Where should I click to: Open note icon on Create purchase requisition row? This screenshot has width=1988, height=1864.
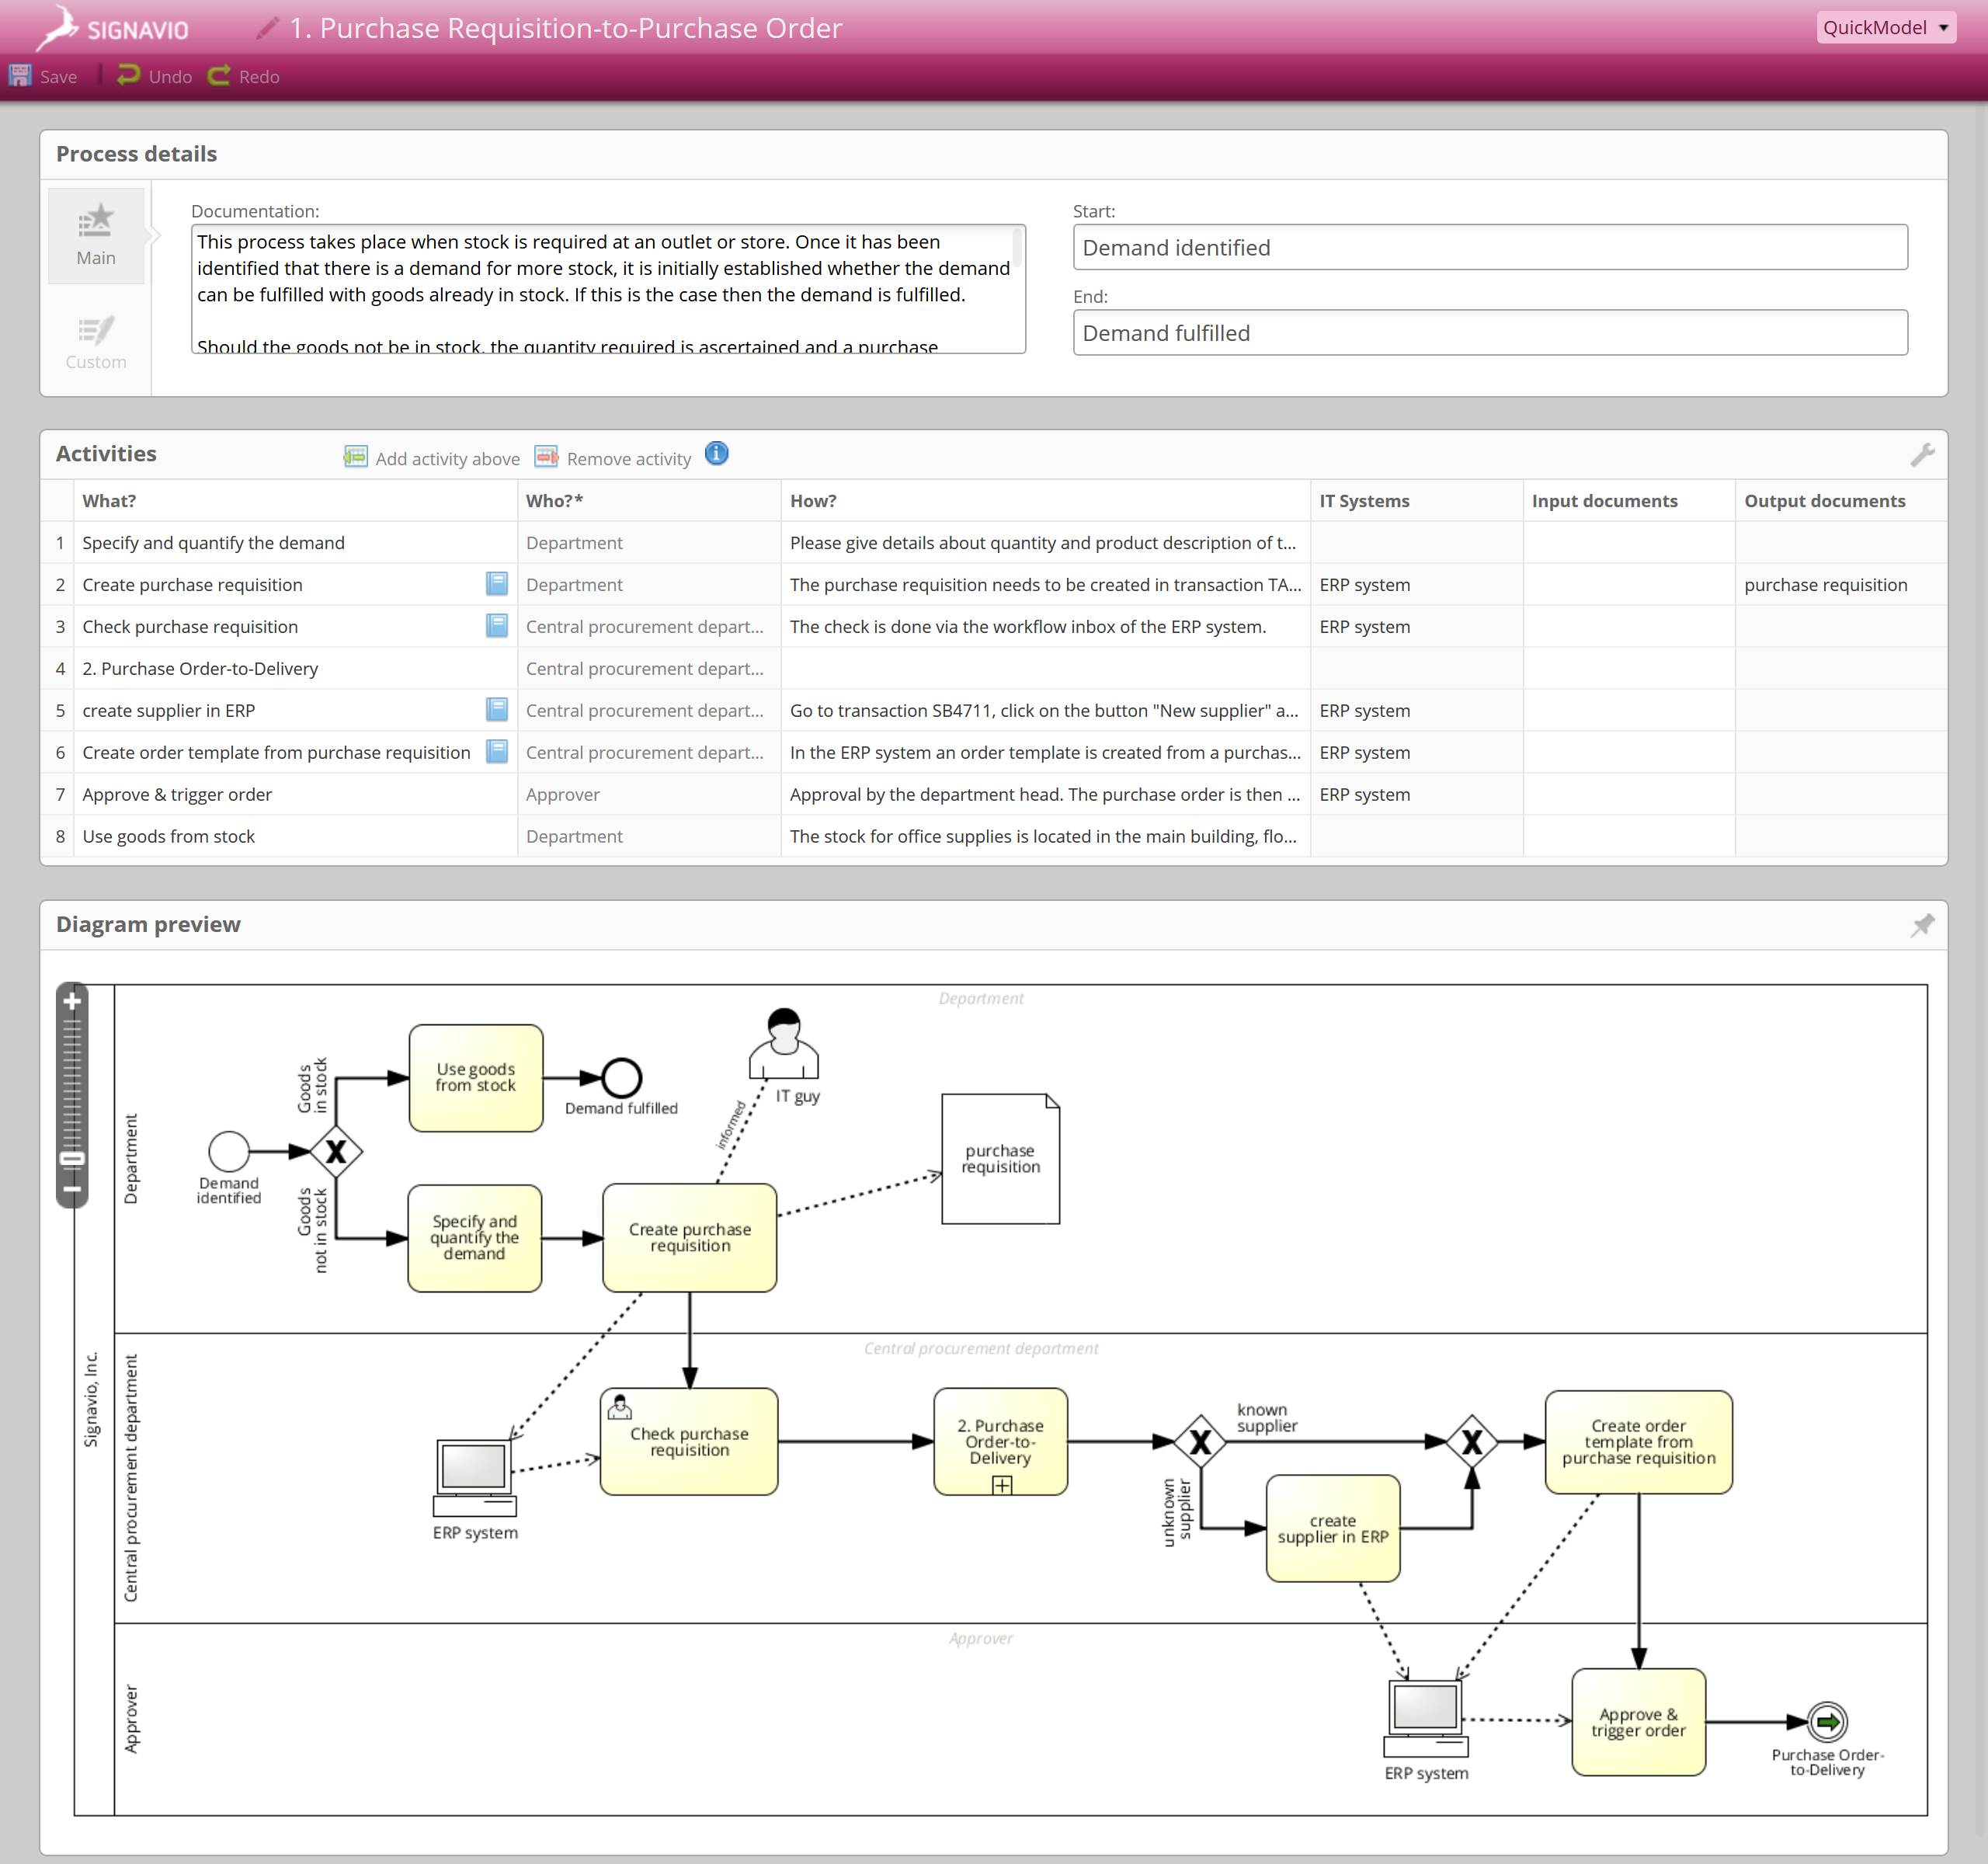point(496,584)
